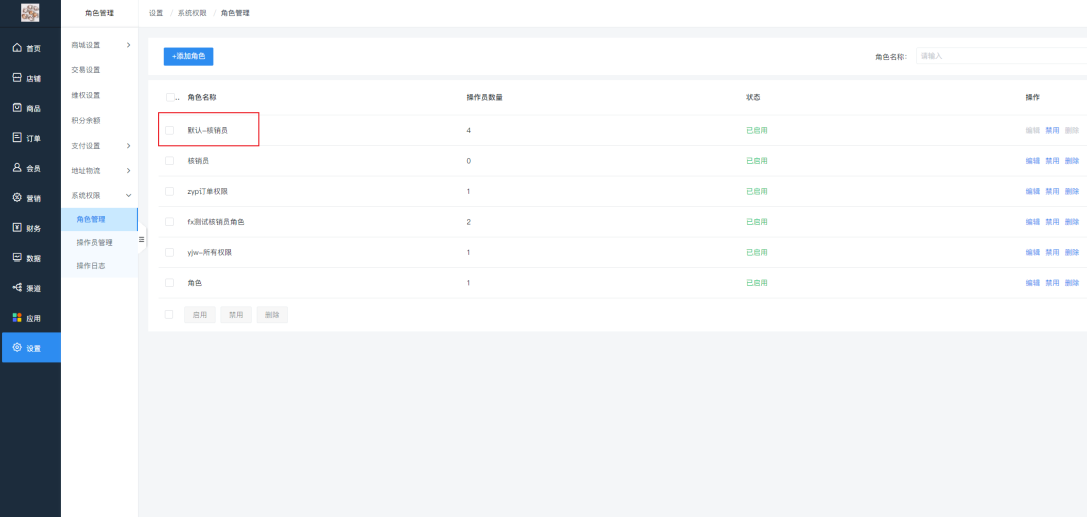
Task: Select the Products (商品) bag icon
Action: [17, 108]
